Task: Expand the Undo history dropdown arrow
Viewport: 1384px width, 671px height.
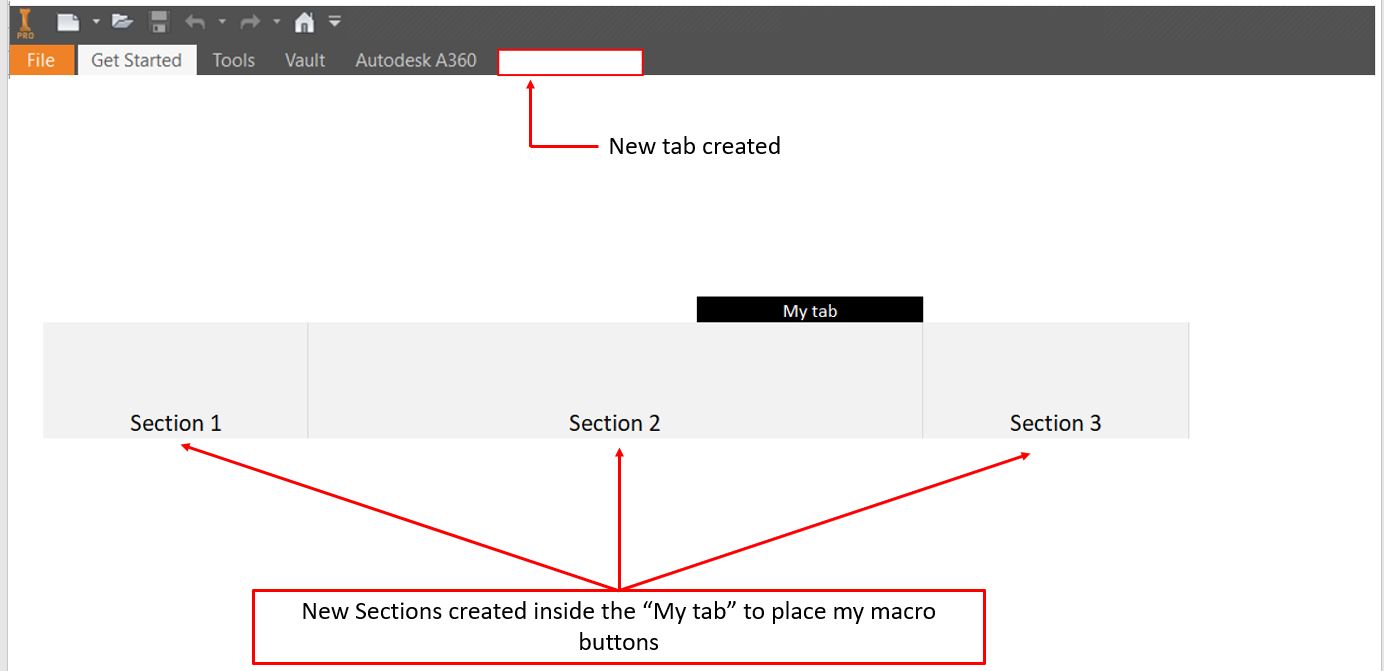Action: pyautogui.click(x=222, y=21)
